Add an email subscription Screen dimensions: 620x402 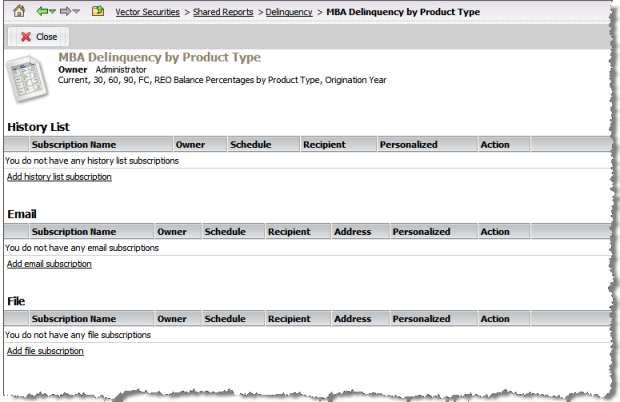pyautogui.click(x=49, y=264)
